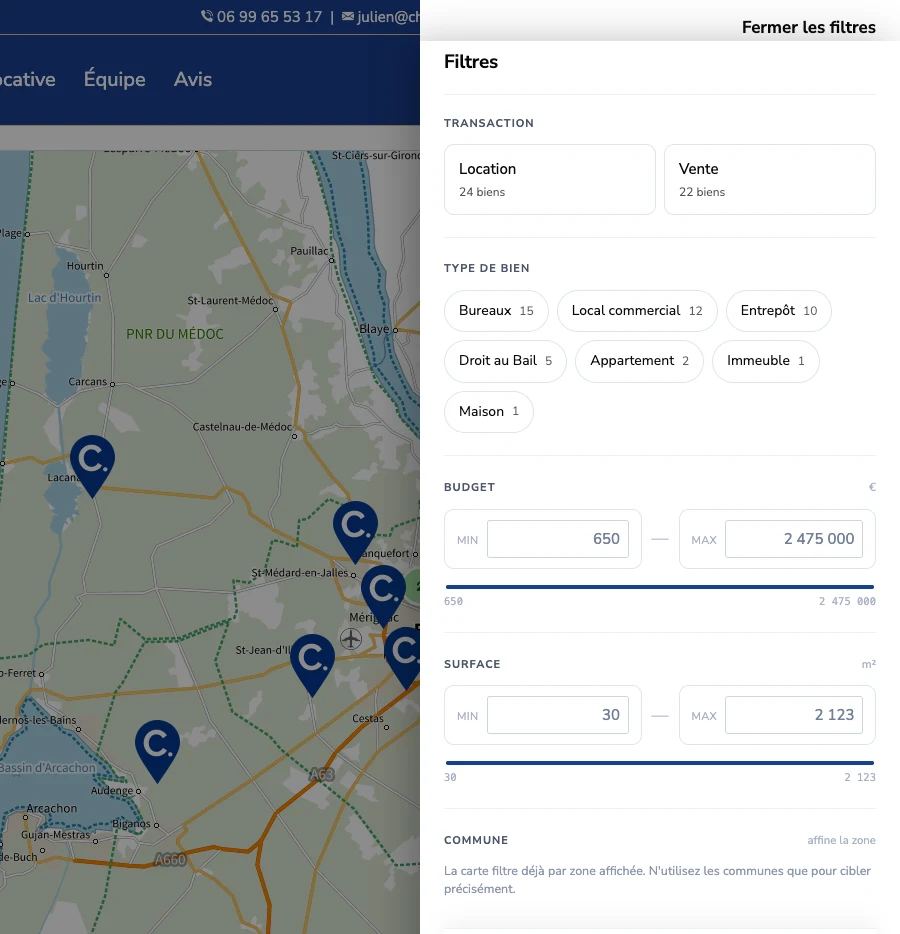Toggle the Appartement filter chip
900x934 pixels.
click(x=639, y=361)
